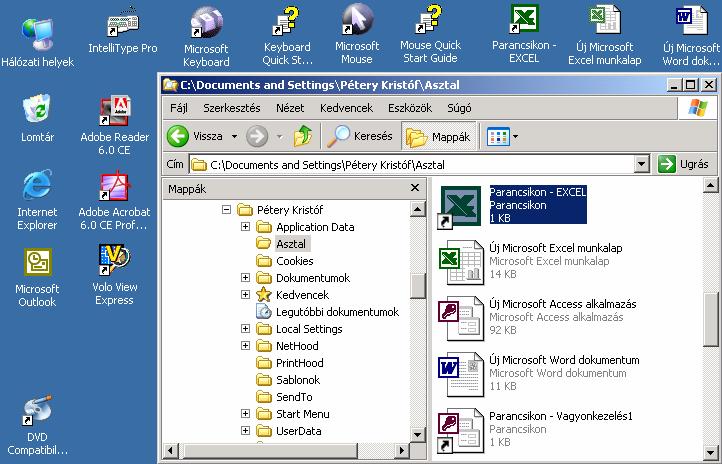Viewport: 722px width, 464px height.
Task: Expand the NetHood folder node
Action: [245, 346]
